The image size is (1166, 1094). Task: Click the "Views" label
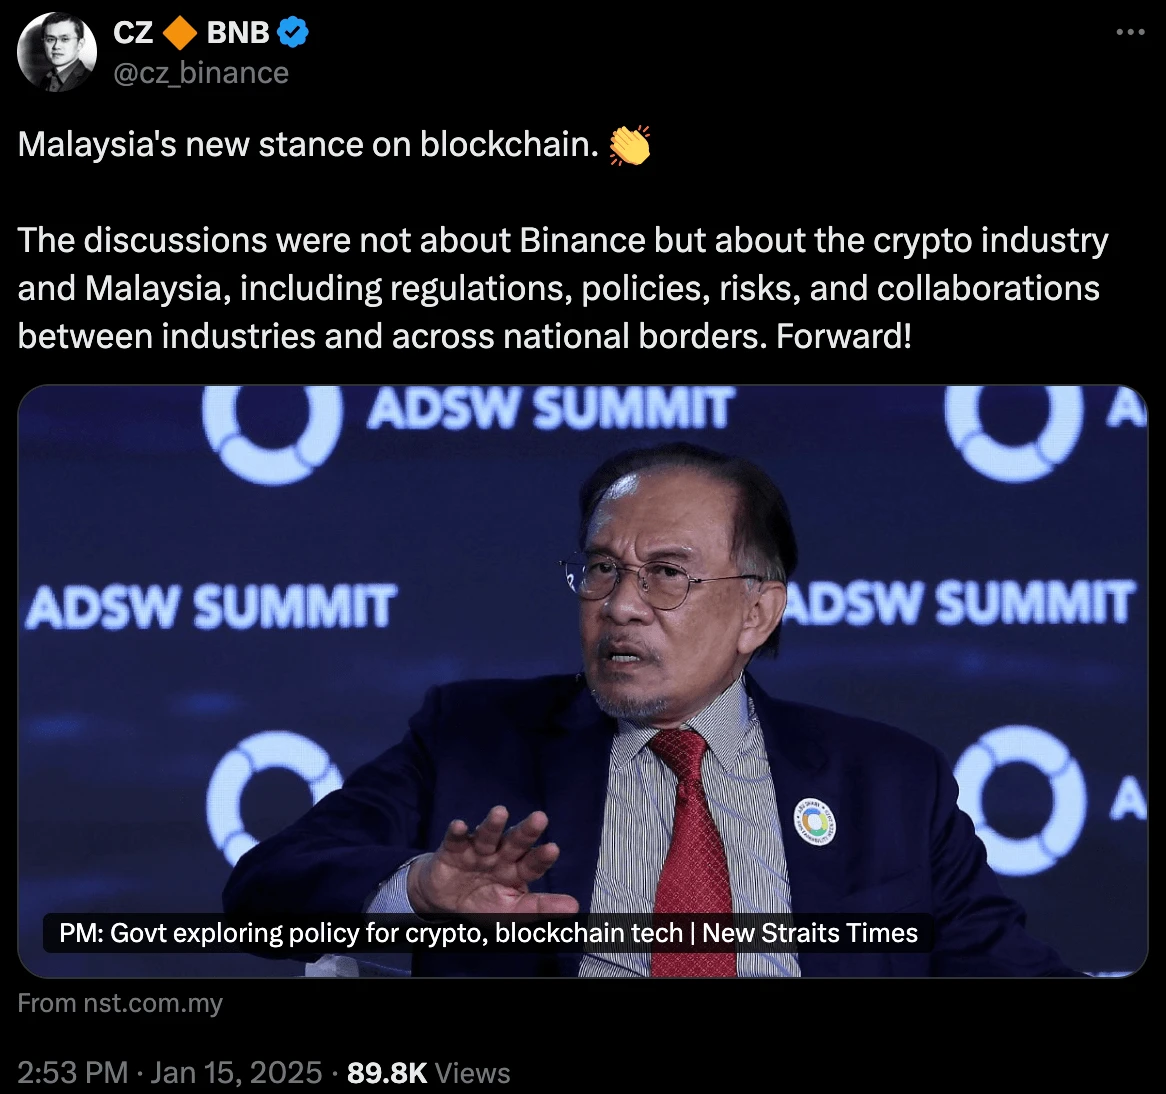click(473, 1073)
